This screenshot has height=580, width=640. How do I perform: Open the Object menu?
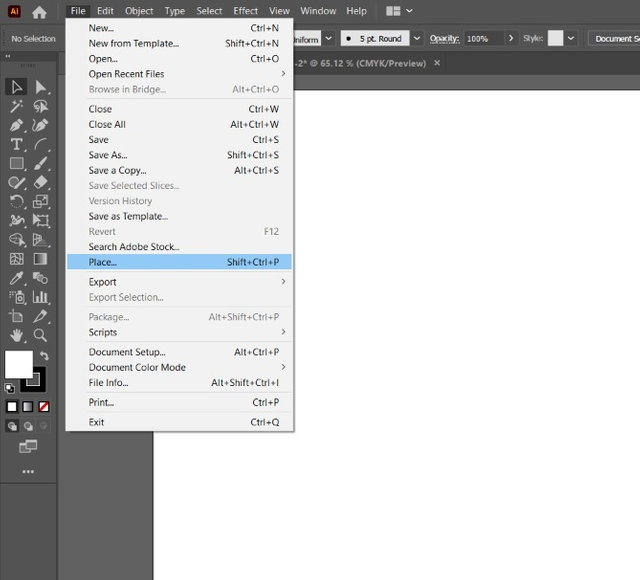pos(139,11)
